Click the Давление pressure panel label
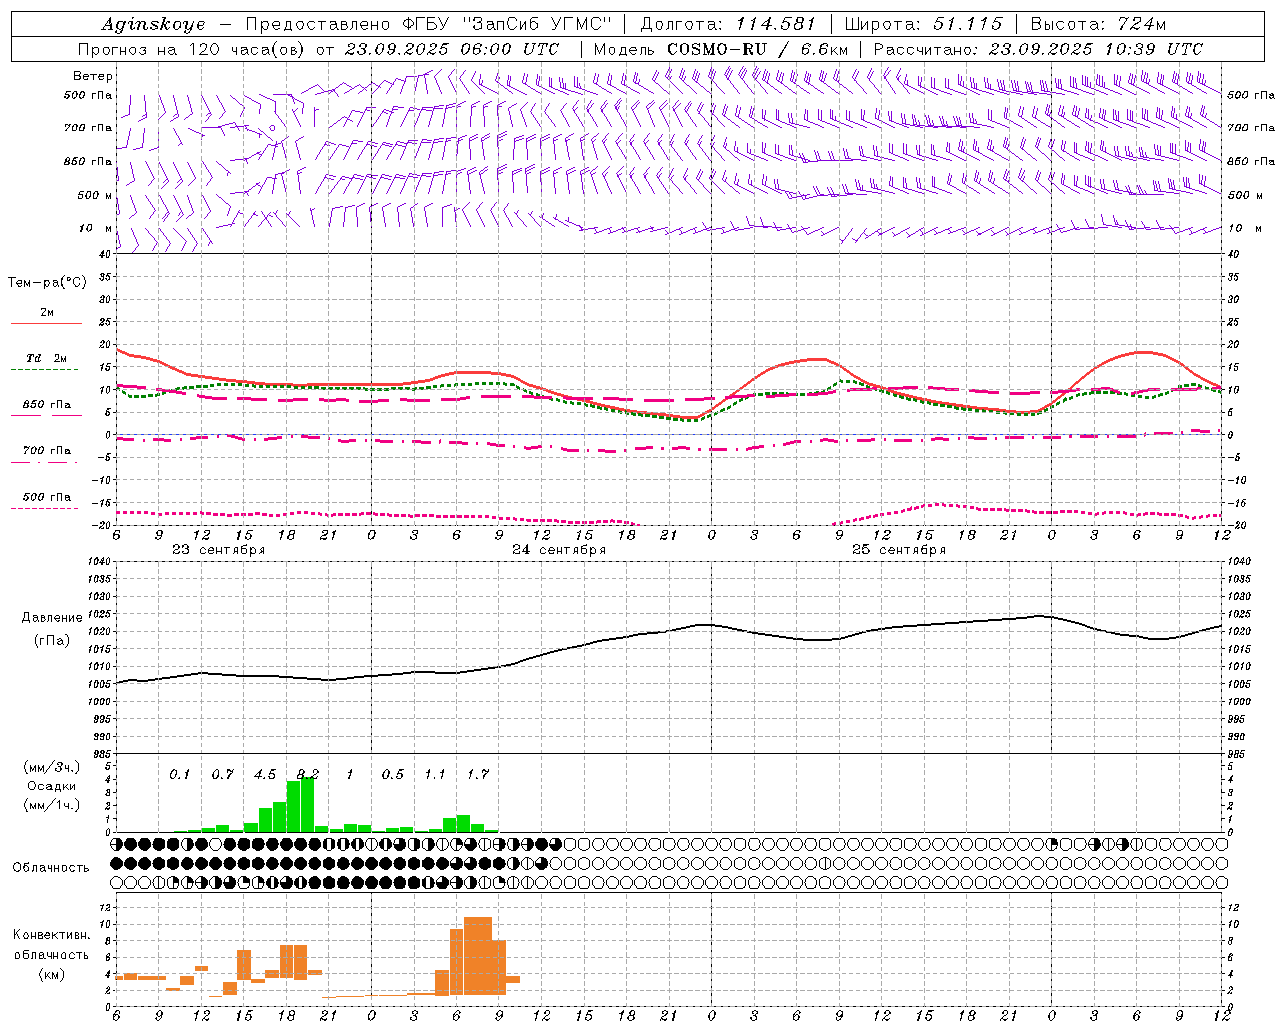Image resolution: width=1280 pixels, height=1024 pixels. pyautogui.click(x=52, y=618)
